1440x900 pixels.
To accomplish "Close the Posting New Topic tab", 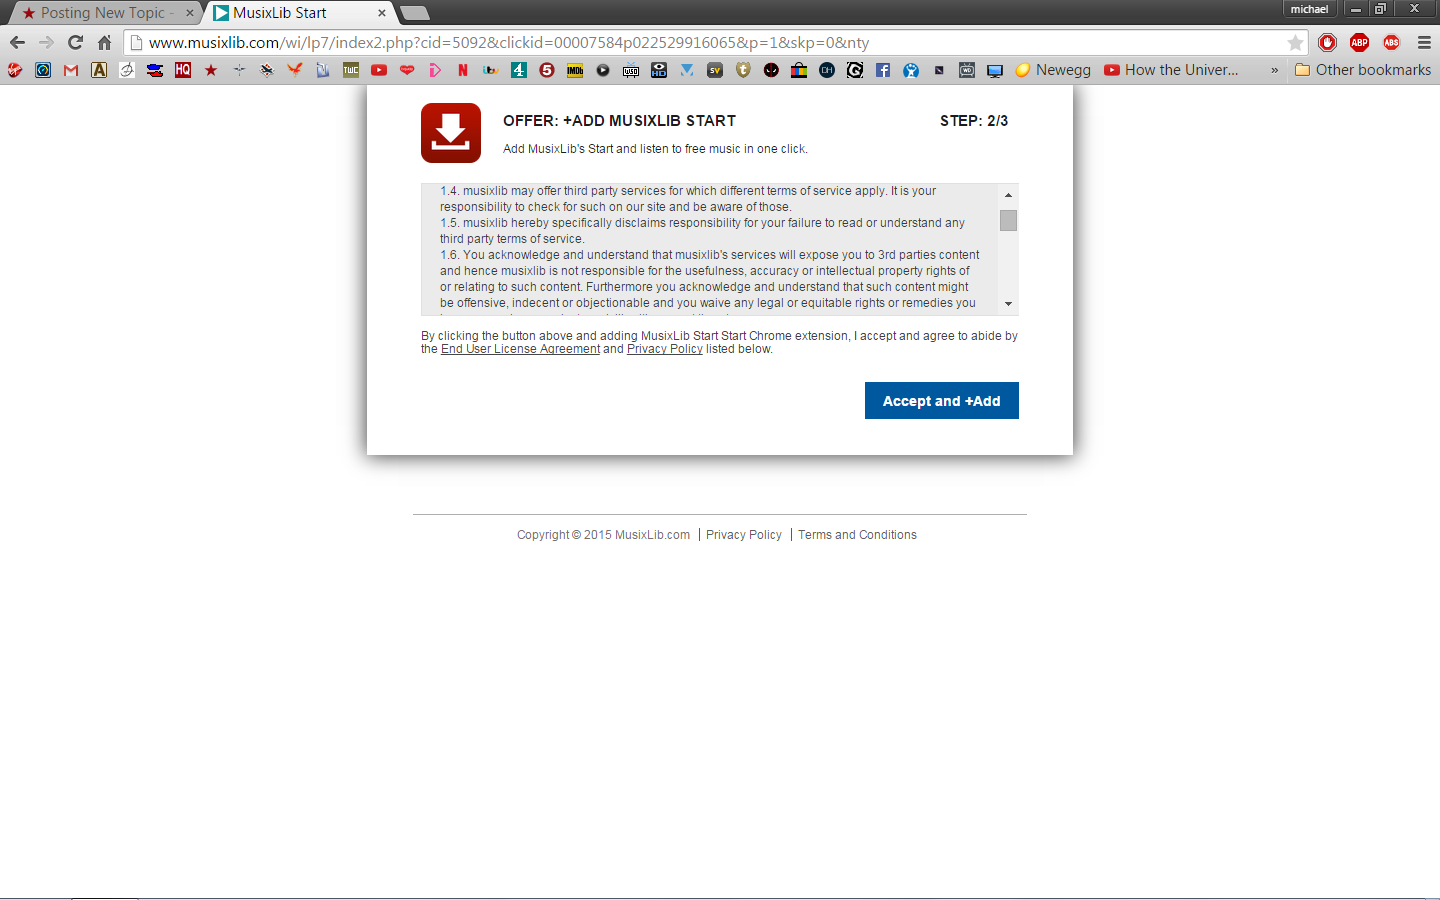I will (190, 13).
